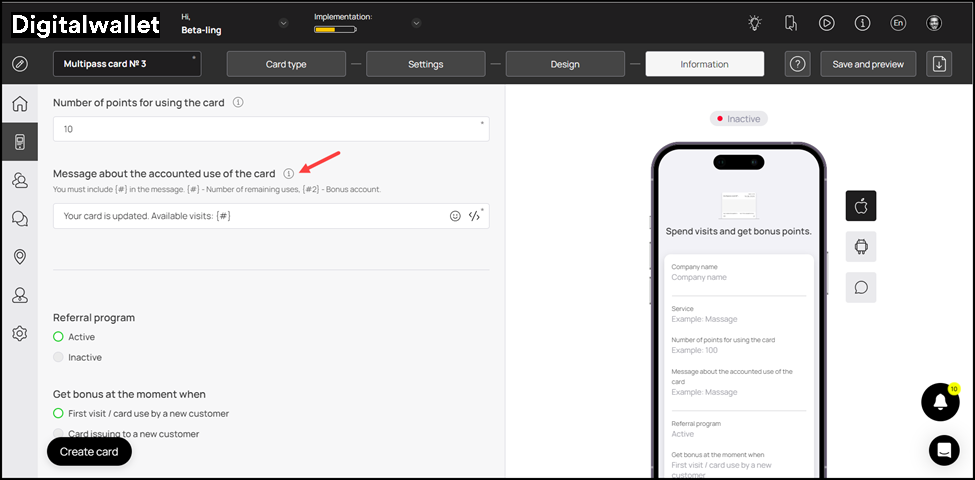Select Inactive for Referral program
975x480 pixels.
tap(58, 358)
